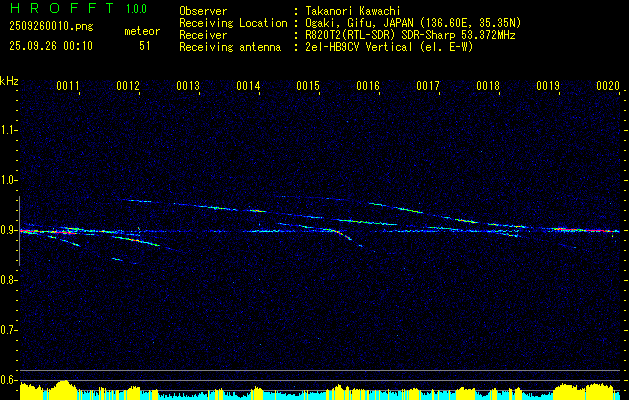Screen dimensions: 629x400
Task: Click time marker 0014
Action: tap(248, 86)
